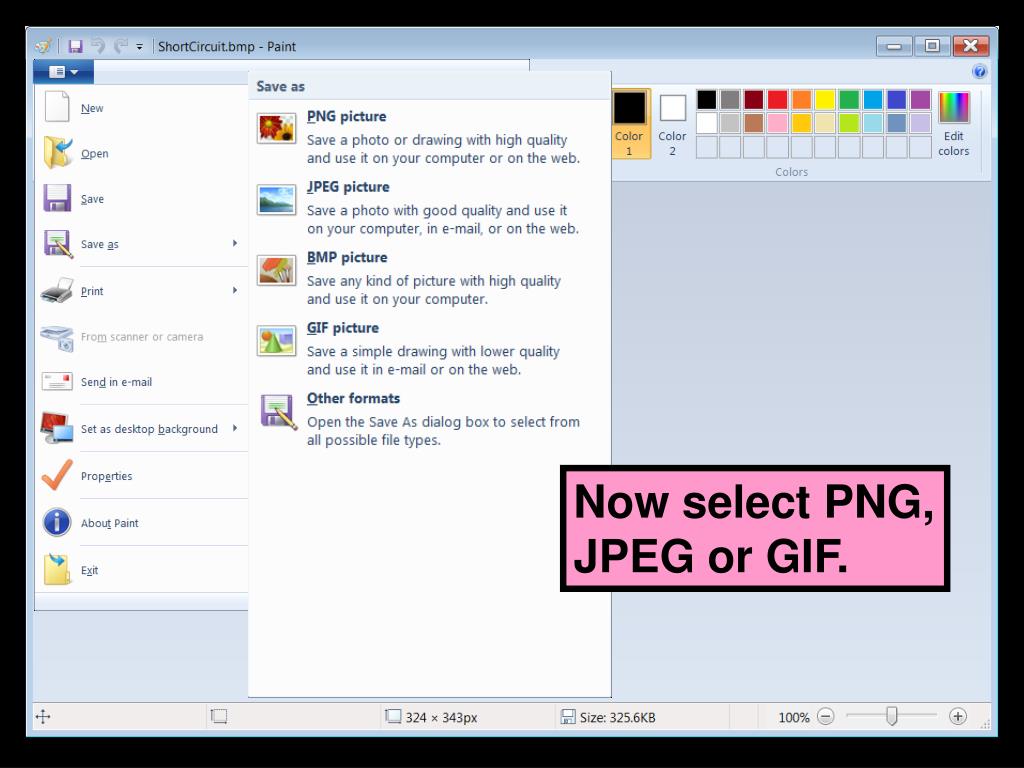This screenshot has height=768, width=1024.
Task: Open Other formats save dialog
Action: (x=430, y=419)
